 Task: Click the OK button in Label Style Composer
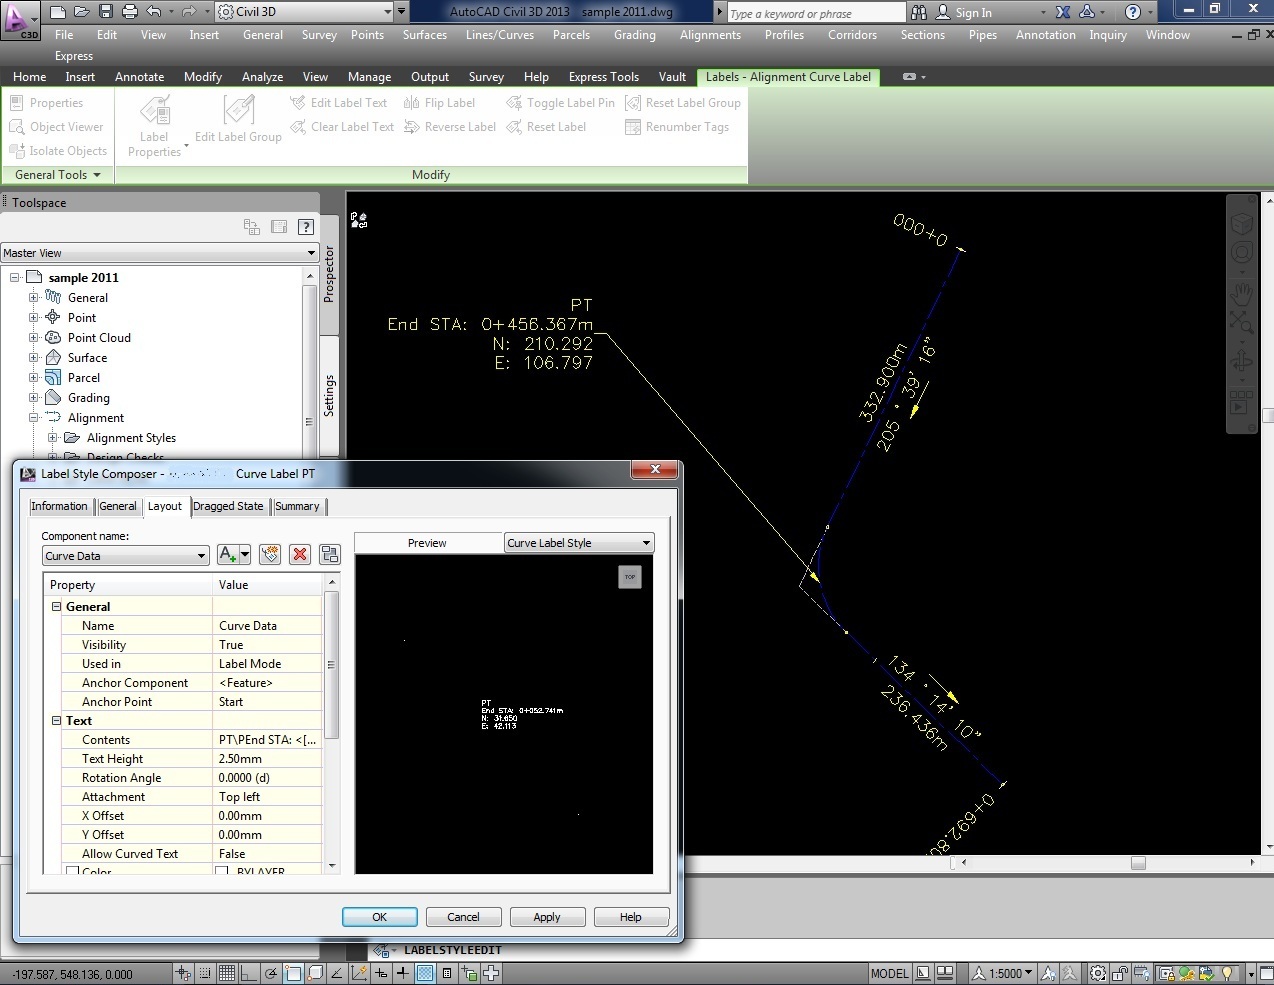[x=380, y=917]
